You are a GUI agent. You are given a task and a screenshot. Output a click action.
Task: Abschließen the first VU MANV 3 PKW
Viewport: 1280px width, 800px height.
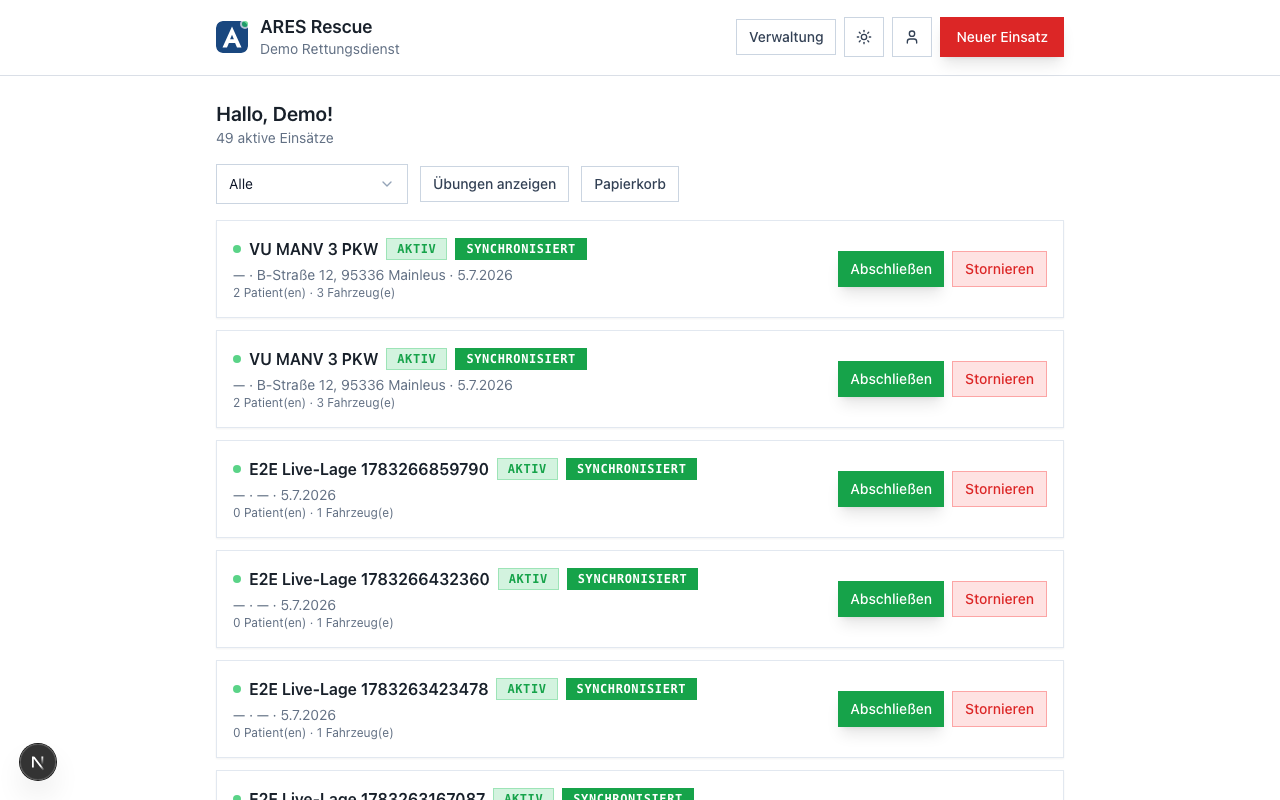tap(891, 269)
